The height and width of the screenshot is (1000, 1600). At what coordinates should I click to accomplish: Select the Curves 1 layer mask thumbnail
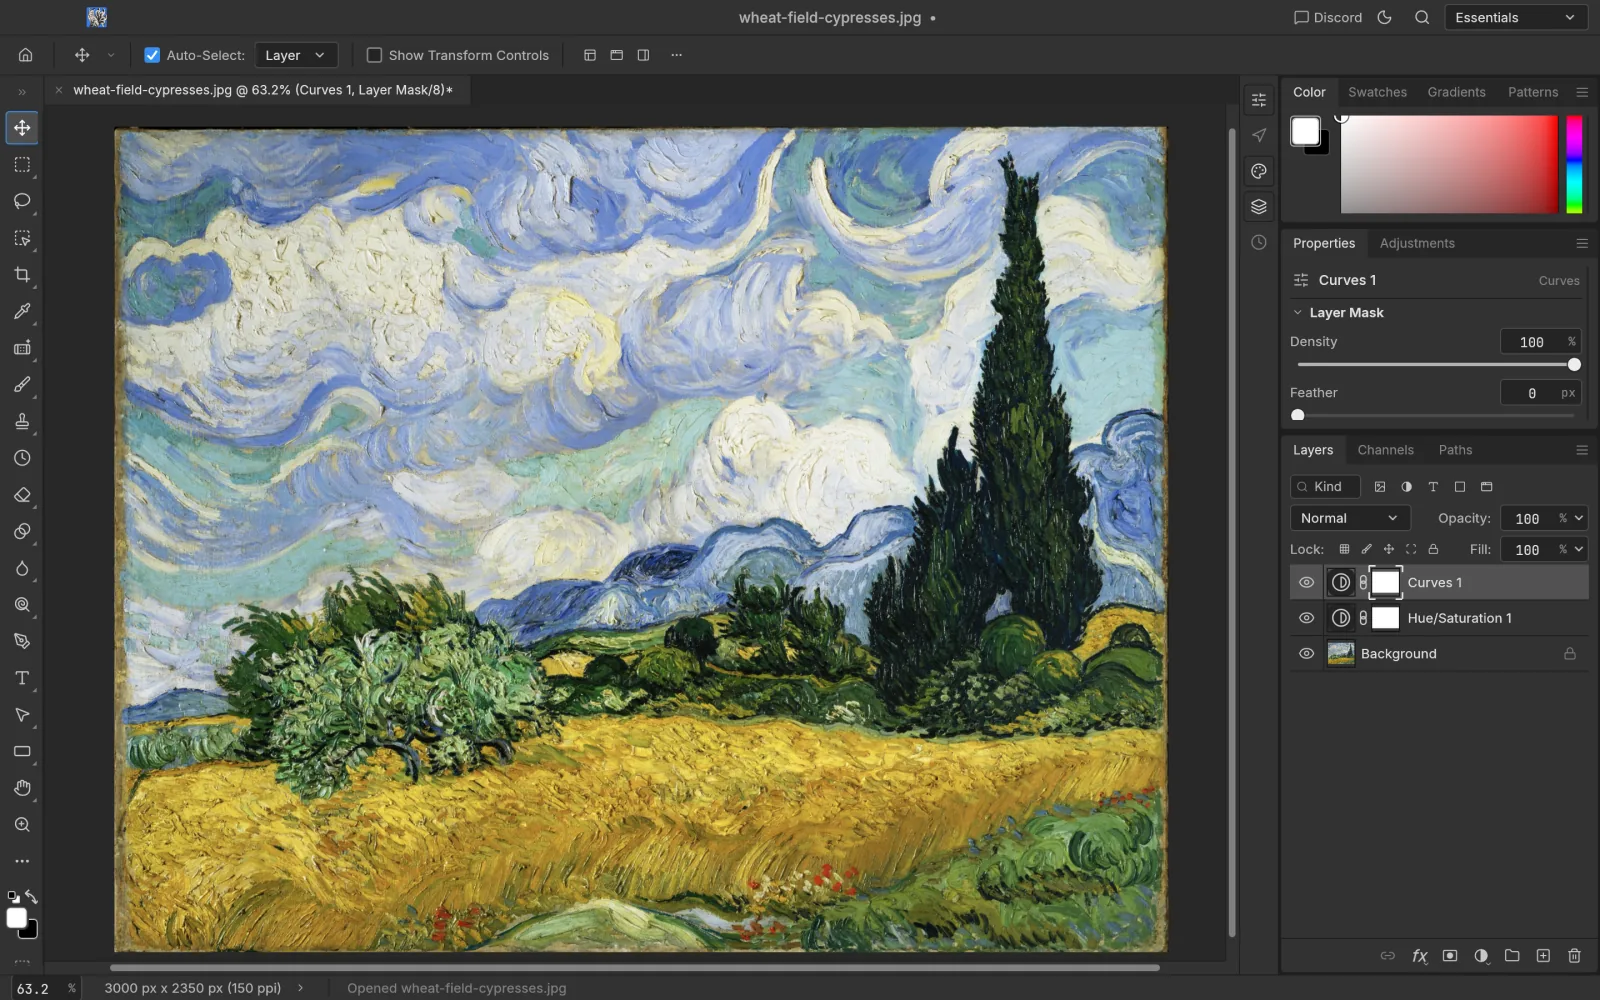click(x=1385, y=582)
